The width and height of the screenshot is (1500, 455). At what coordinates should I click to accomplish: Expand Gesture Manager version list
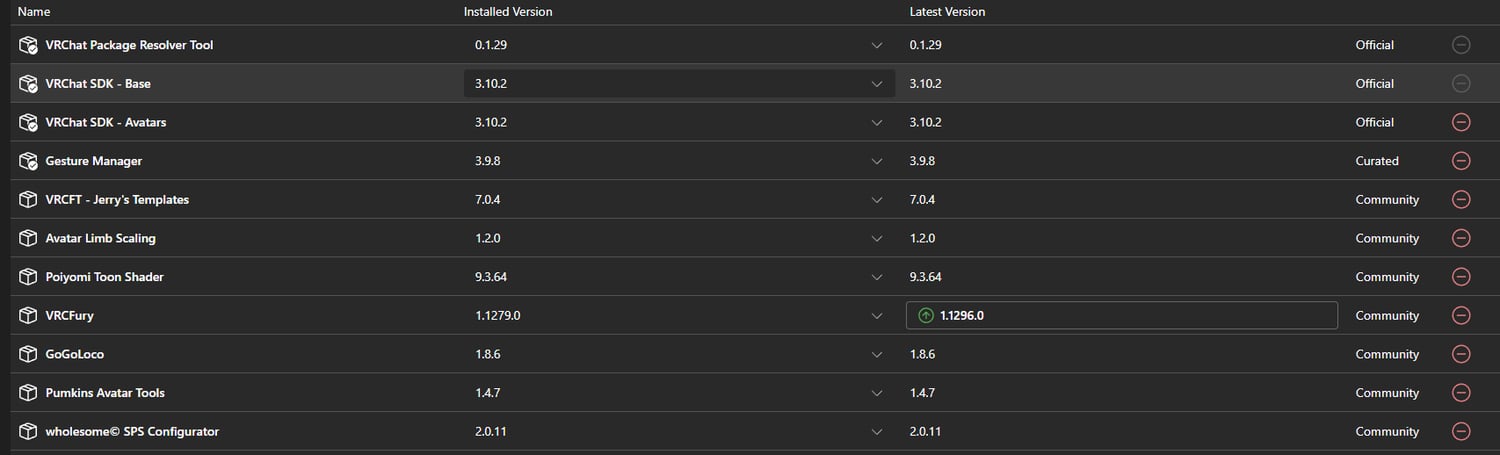[x=877, y=161]
